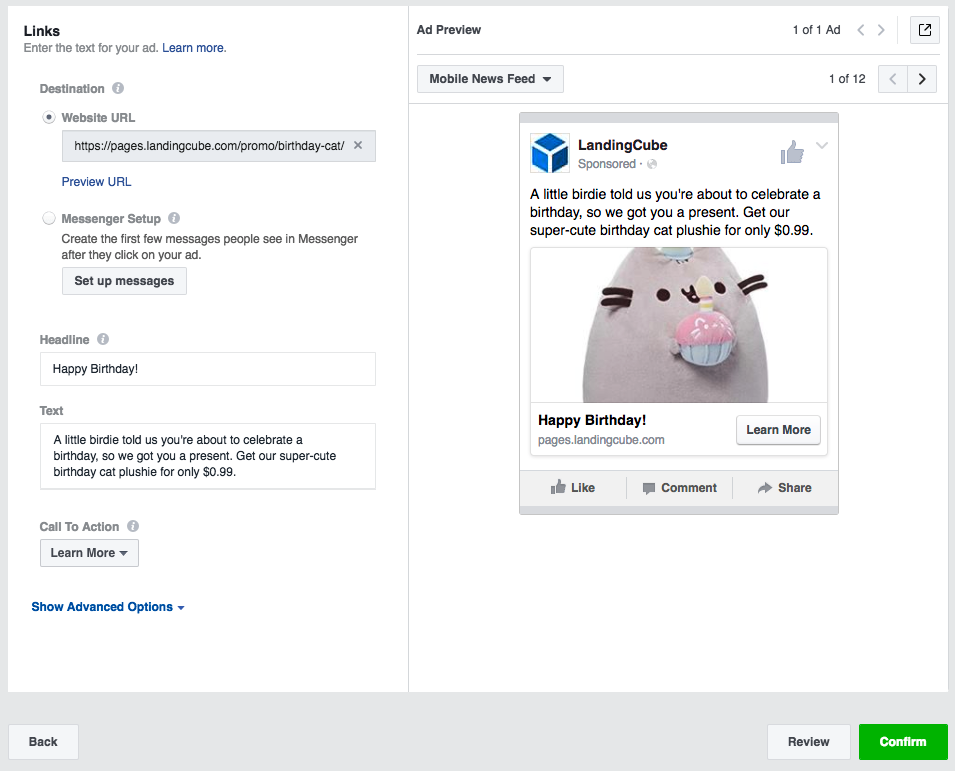Image resolution: width=955 pixels, height=771 pixels.
Task: Click Share in the ad preview
Action: (784, 488)
